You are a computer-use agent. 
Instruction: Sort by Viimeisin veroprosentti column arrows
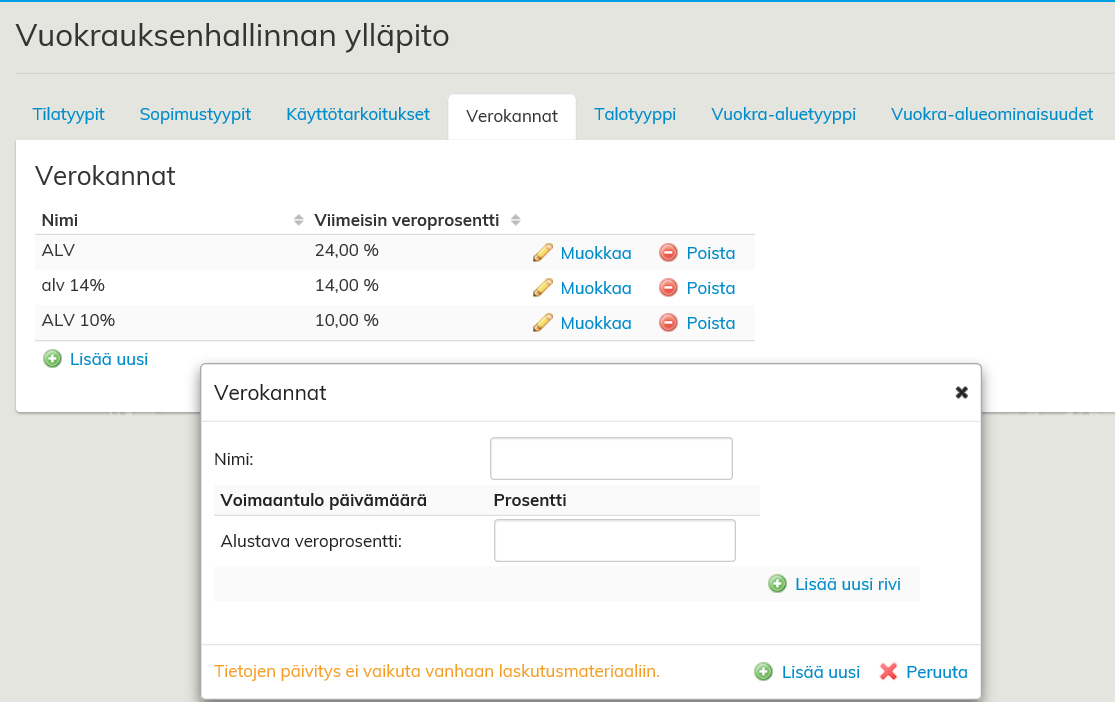[516, 220]
